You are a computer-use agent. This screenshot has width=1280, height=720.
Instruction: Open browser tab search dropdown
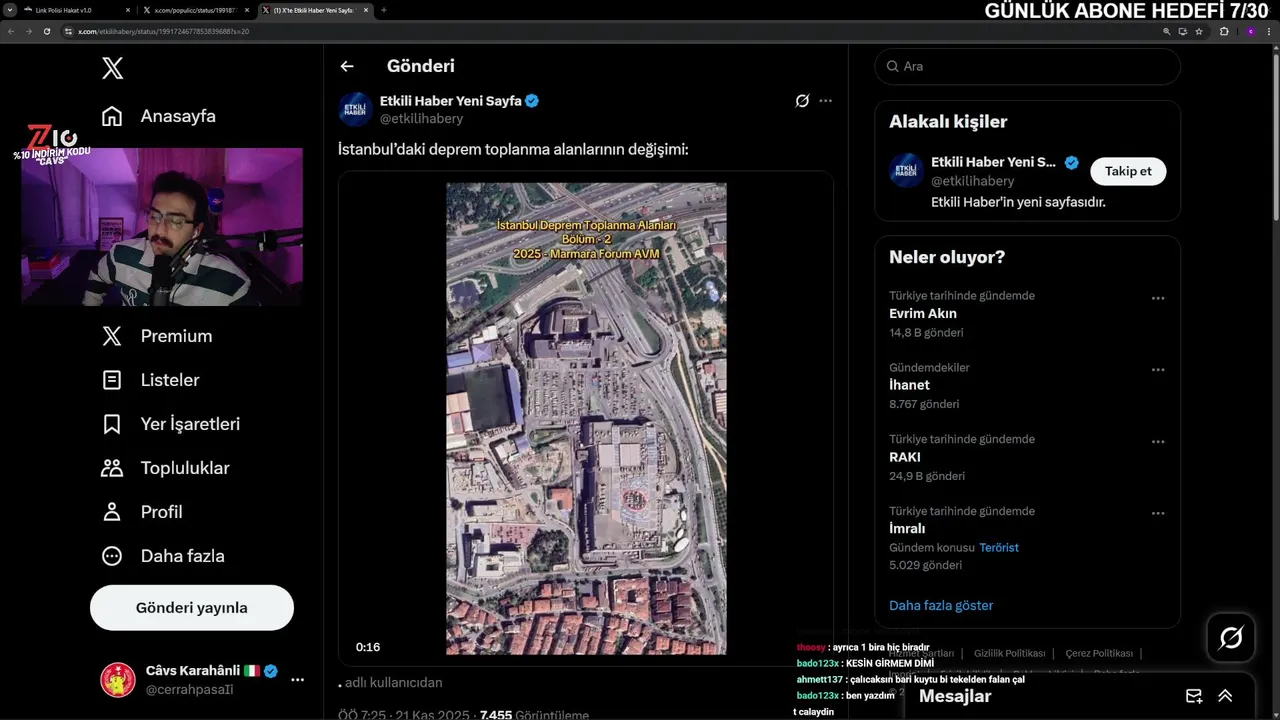pos(9,10)
